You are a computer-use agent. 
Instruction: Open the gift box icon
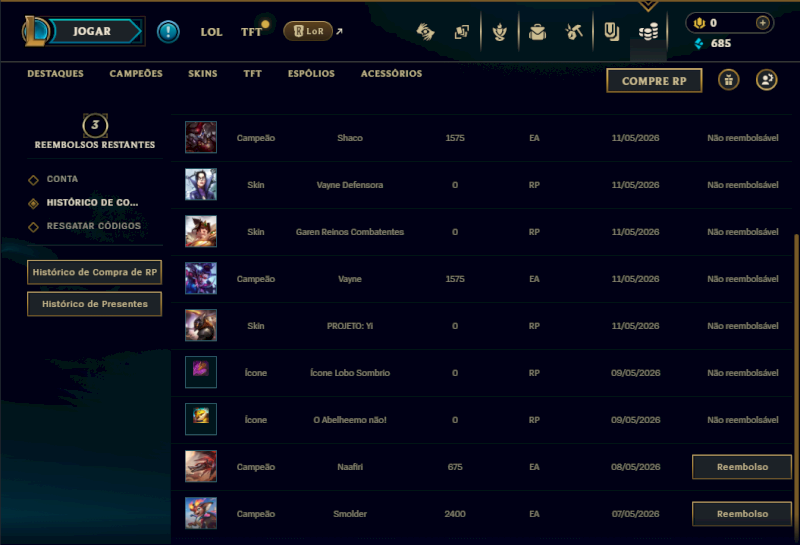pyautogui.click(x=729, y=80)
